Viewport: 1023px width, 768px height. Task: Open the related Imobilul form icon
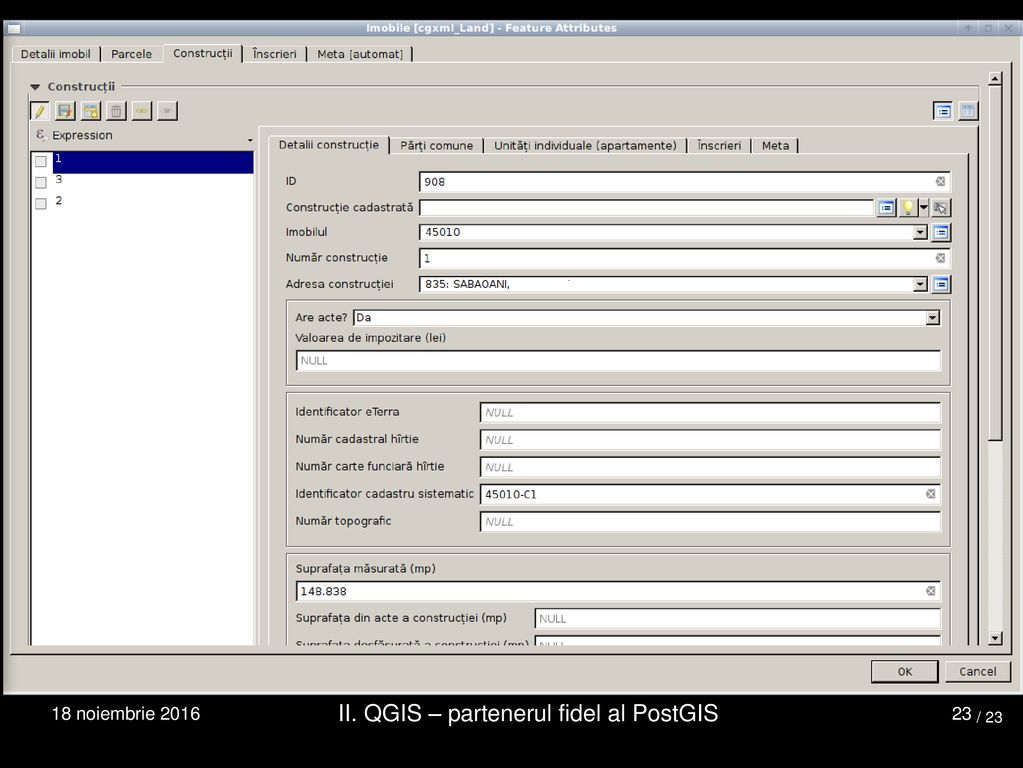click(x=941, y=232)
